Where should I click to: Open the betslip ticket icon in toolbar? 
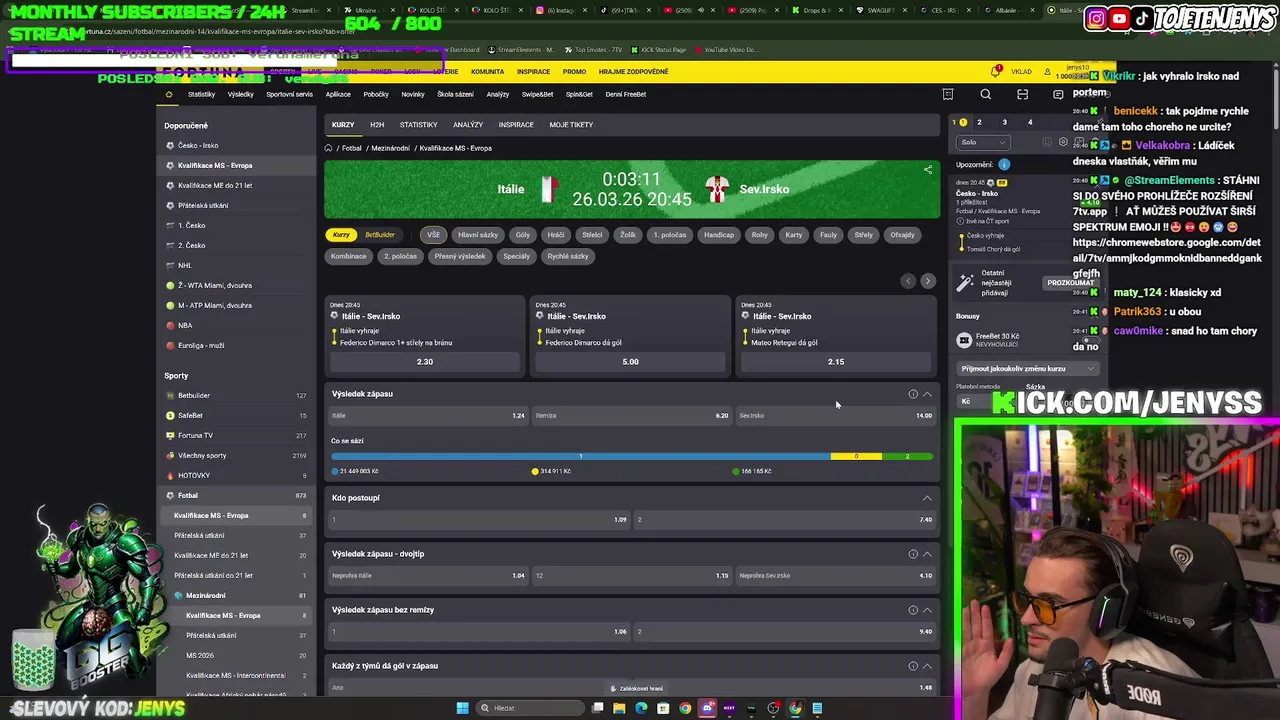[x=948, y=94]
